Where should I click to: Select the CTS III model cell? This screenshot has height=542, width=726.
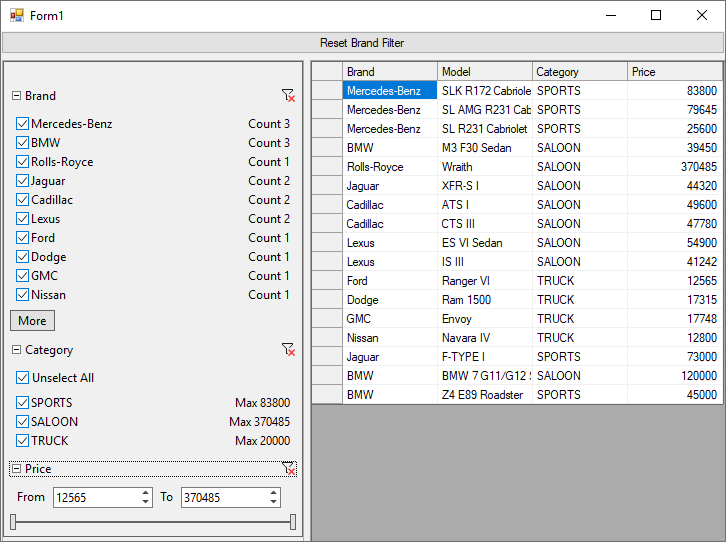485,224
